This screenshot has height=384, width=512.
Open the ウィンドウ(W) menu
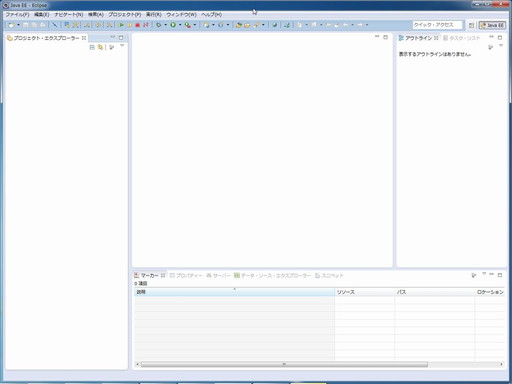181,15
